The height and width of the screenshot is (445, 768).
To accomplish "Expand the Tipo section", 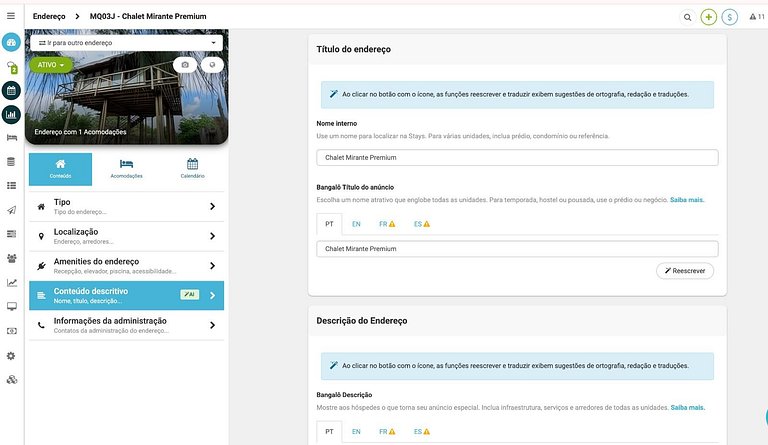I will (x=126, y=207).
